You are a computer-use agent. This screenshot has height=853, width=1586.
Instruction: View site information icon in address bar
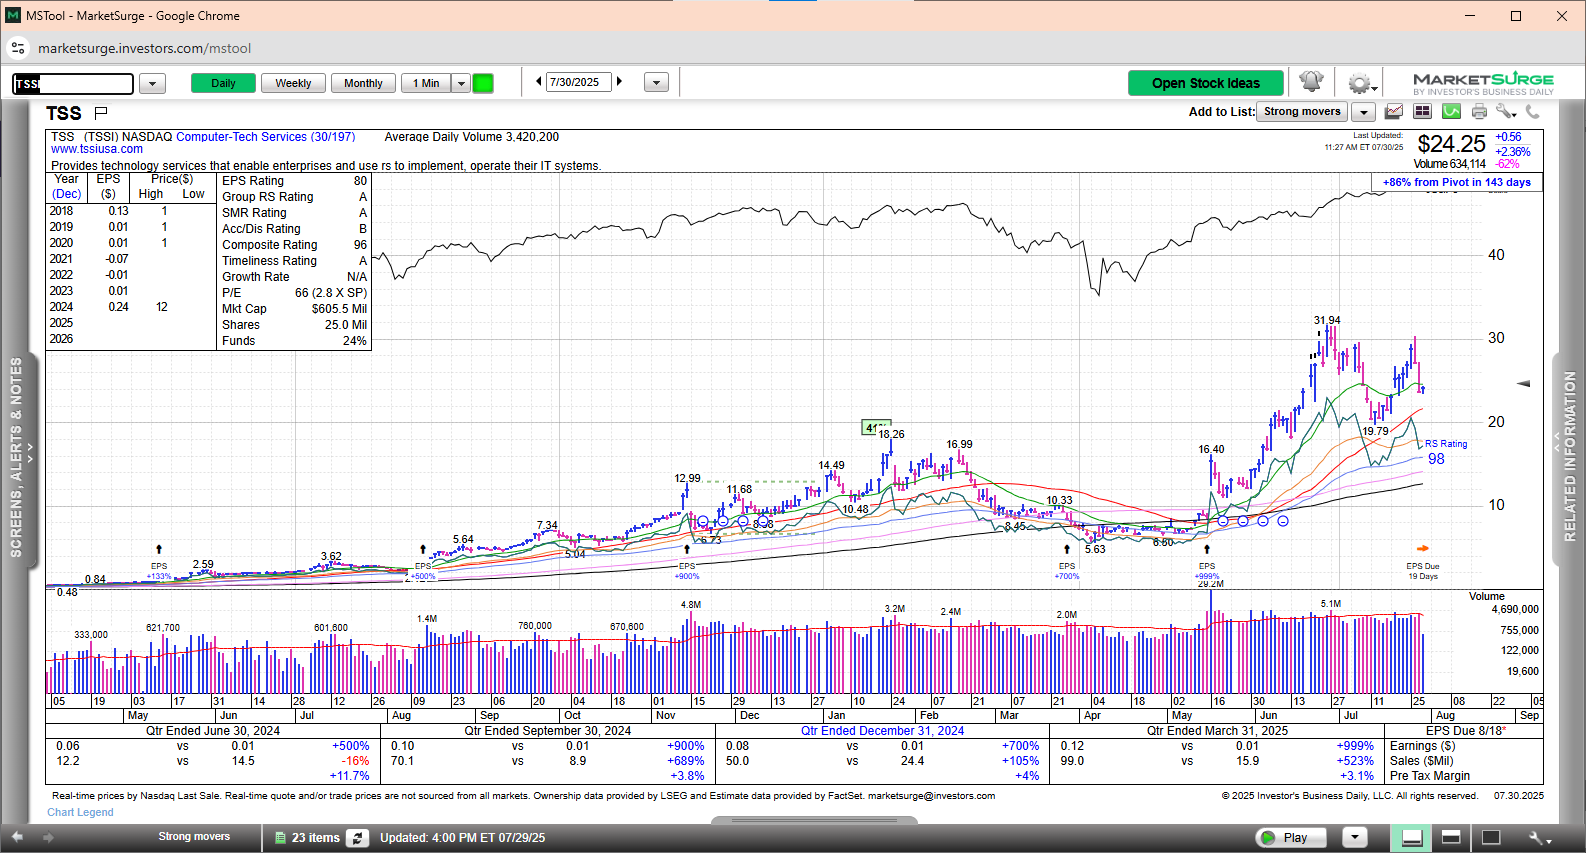(x=18, y=48)
